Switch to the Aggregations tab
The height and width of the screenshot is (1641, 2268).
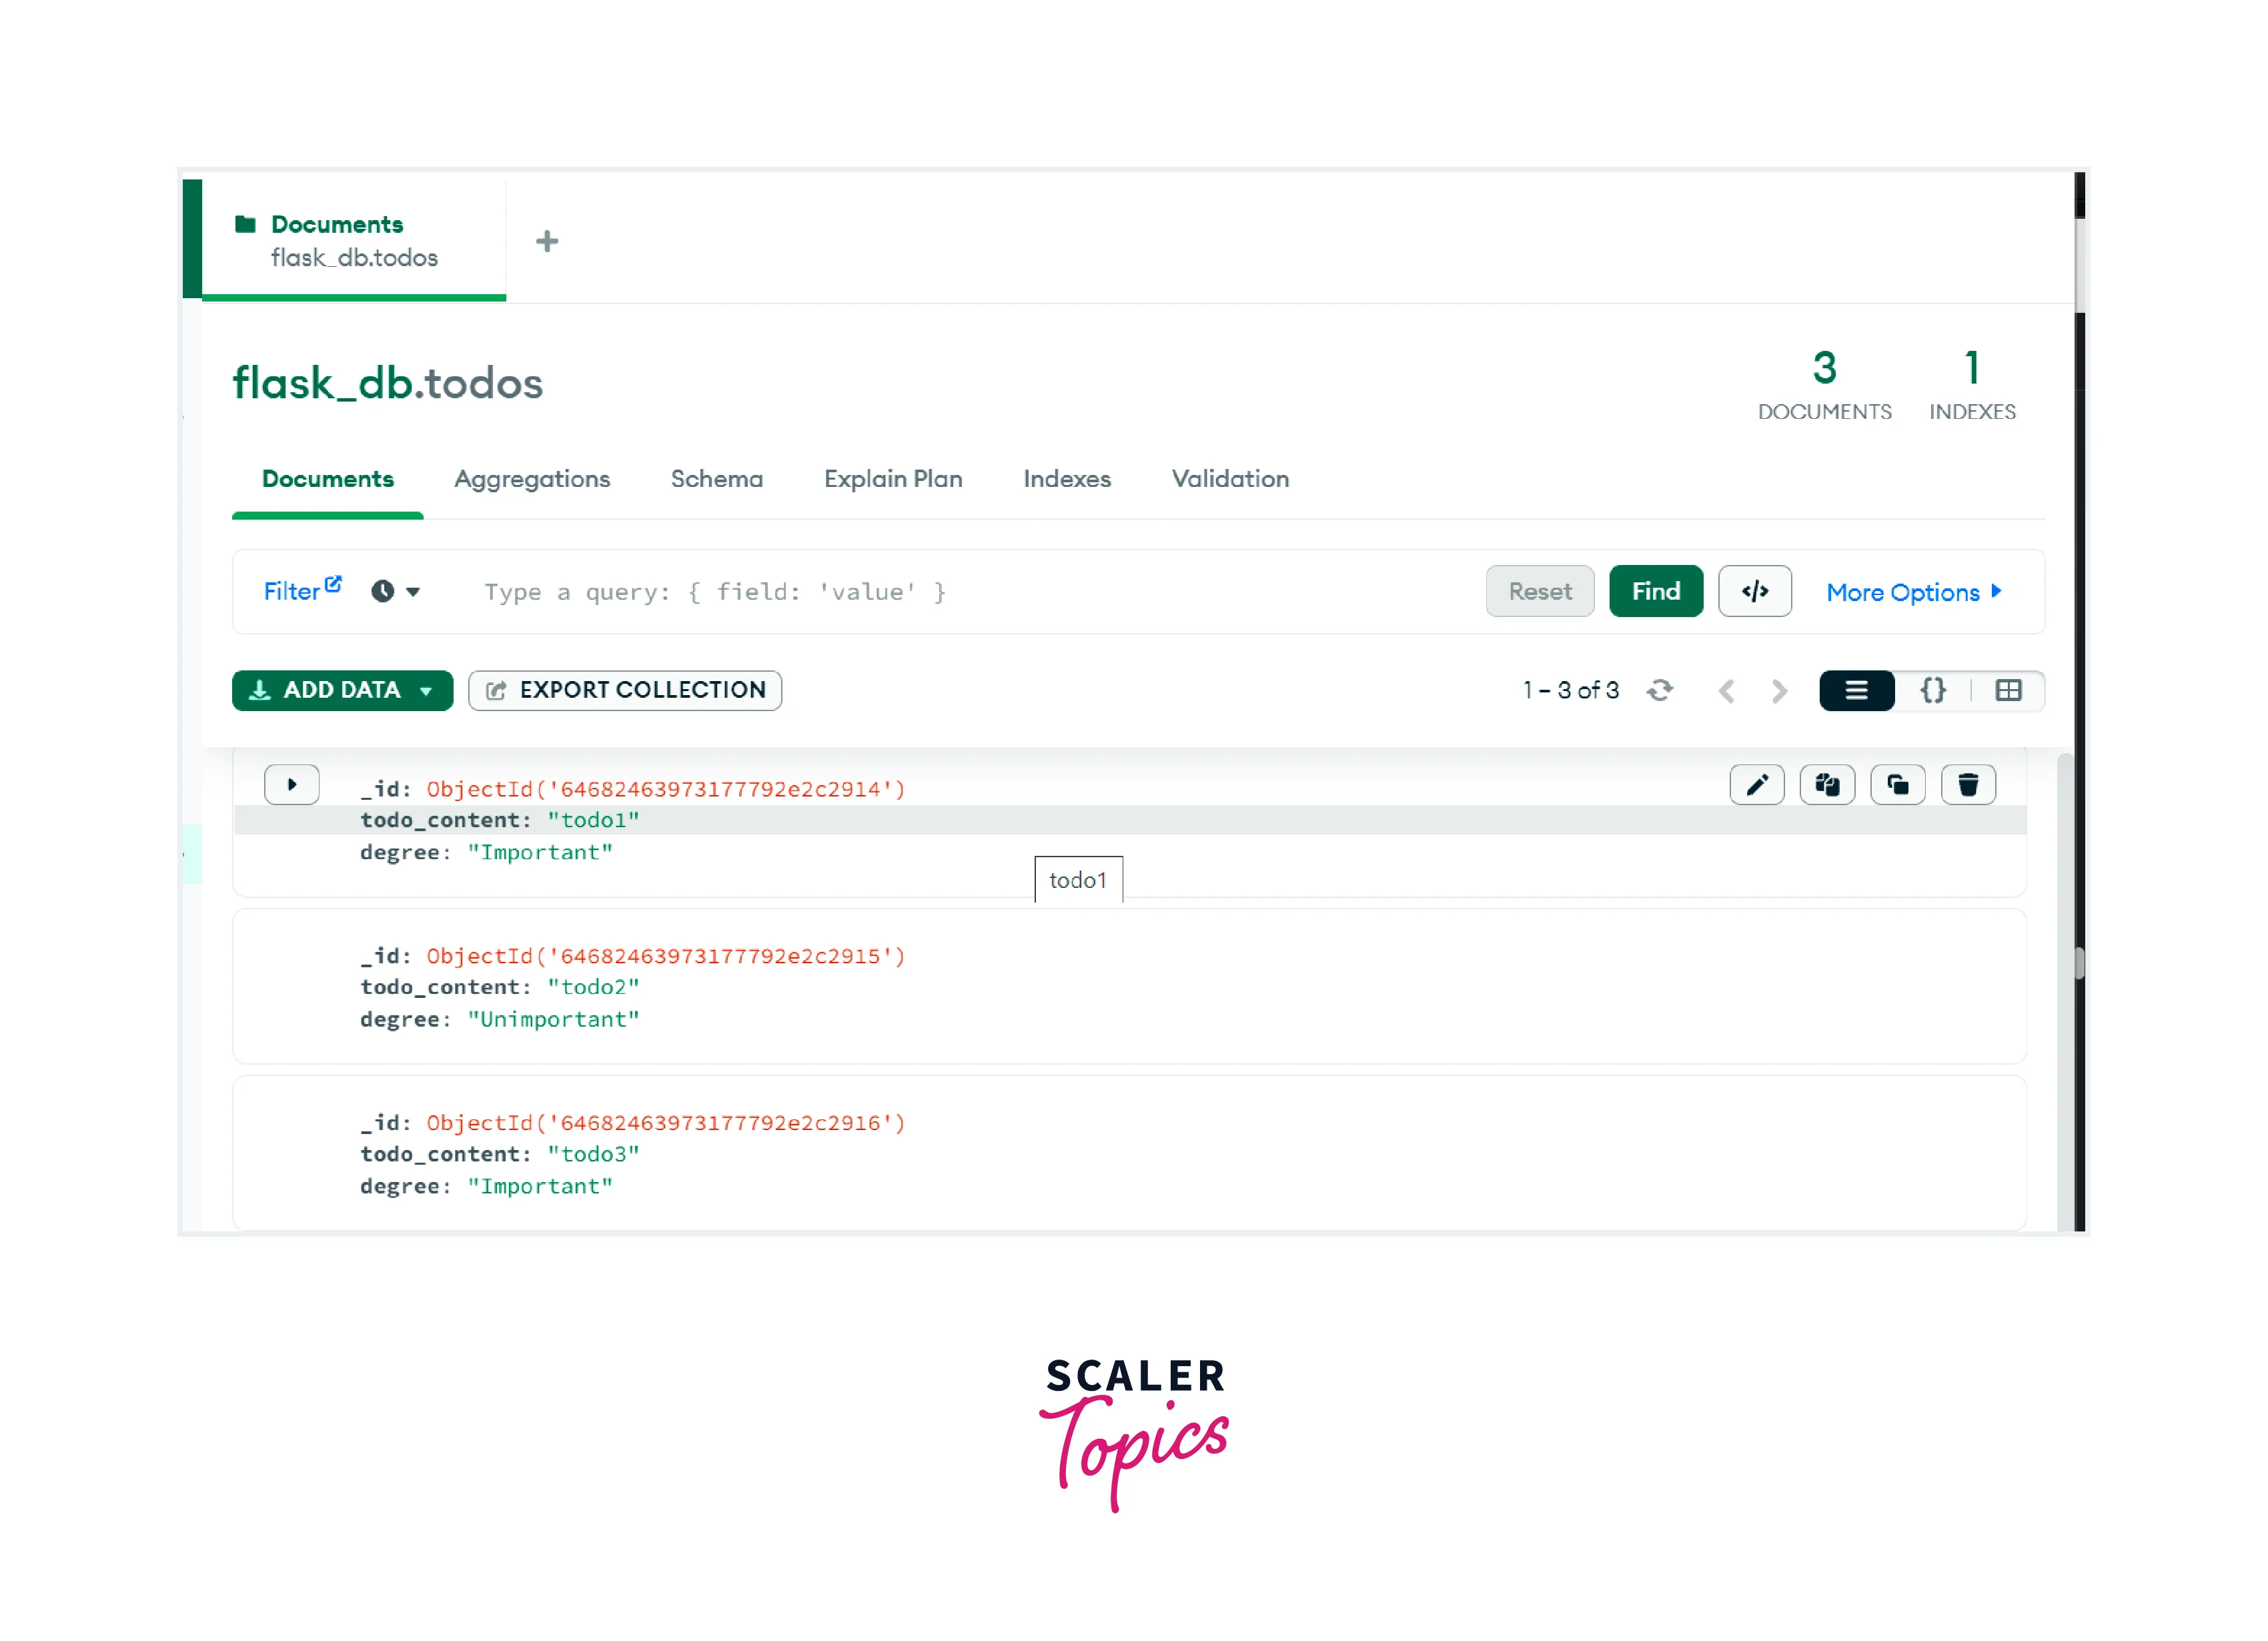coord(532,479)
